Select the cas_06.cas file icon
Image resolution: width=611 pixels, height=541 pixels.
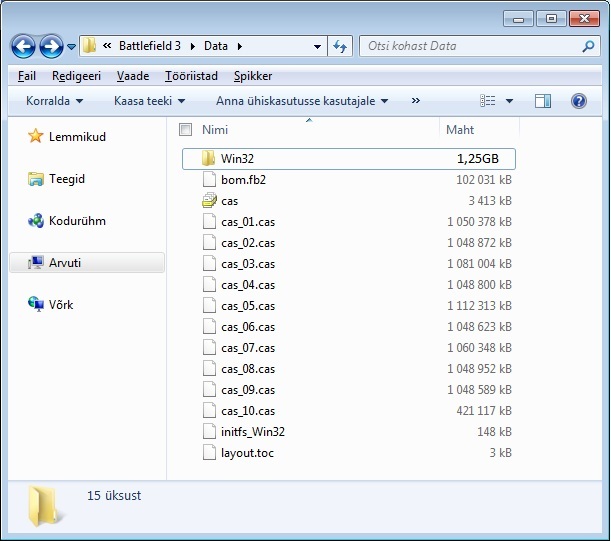point(209,327)
